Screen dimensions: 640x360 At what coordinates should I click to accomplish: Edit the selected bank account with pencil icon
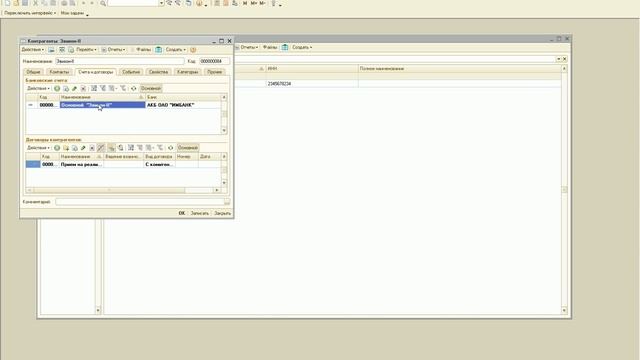coord(74,89)
